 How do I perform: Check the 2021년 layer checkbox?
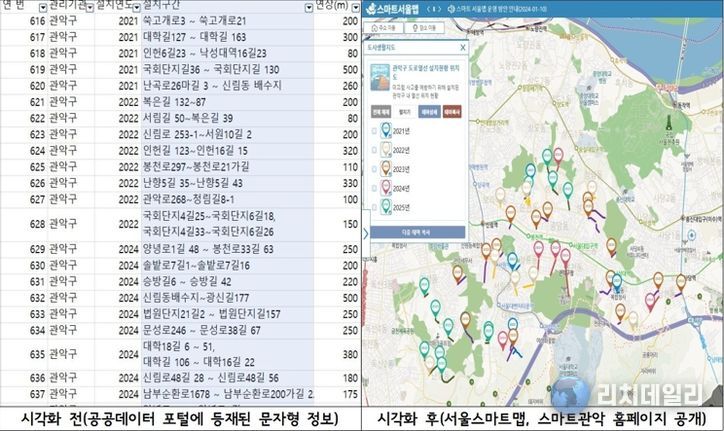click(x=374, y=132)
